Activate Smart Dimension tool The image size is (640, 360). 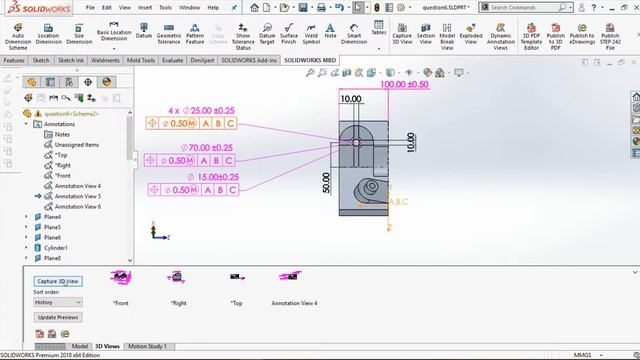pos(354,33)
